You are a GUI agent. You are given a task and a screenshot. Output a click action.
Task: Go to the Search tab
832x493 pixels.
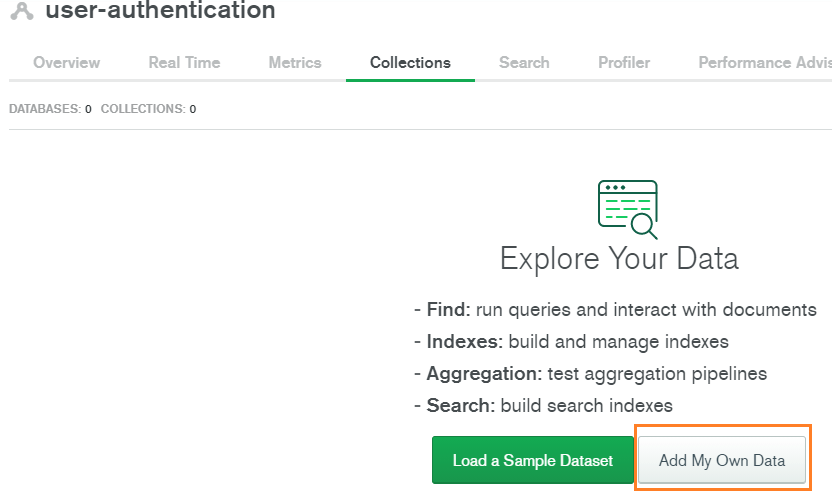[x=524, y=62]
